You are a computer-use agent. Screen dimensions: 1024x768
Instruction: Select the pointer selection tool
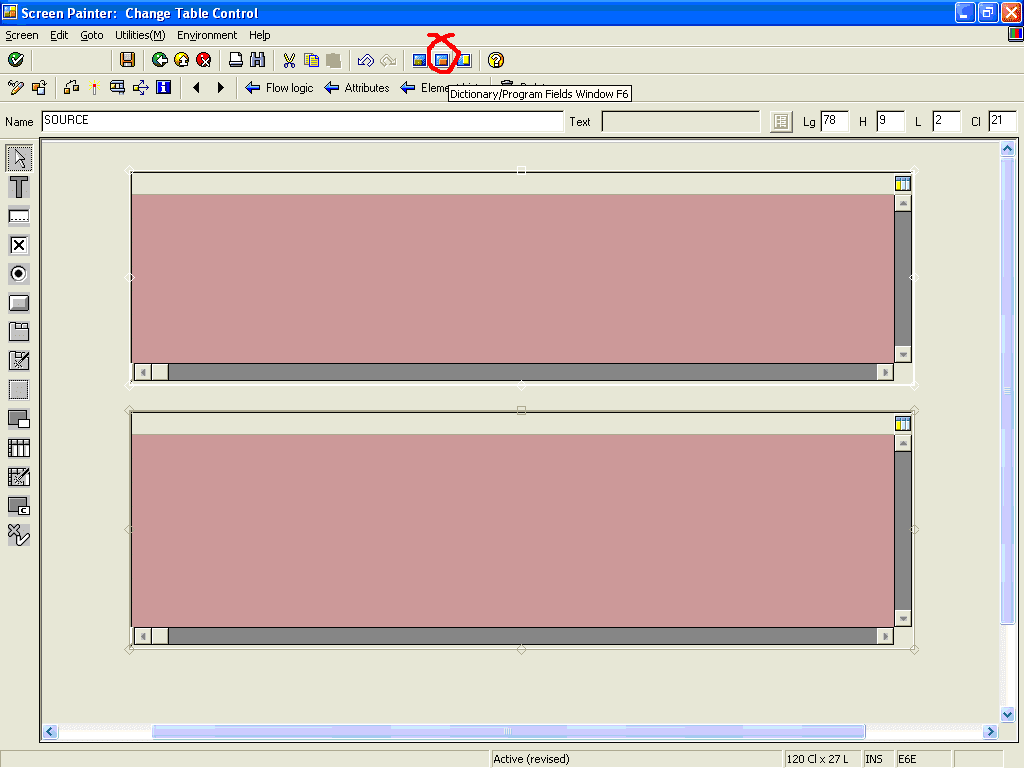pos(18,157)
